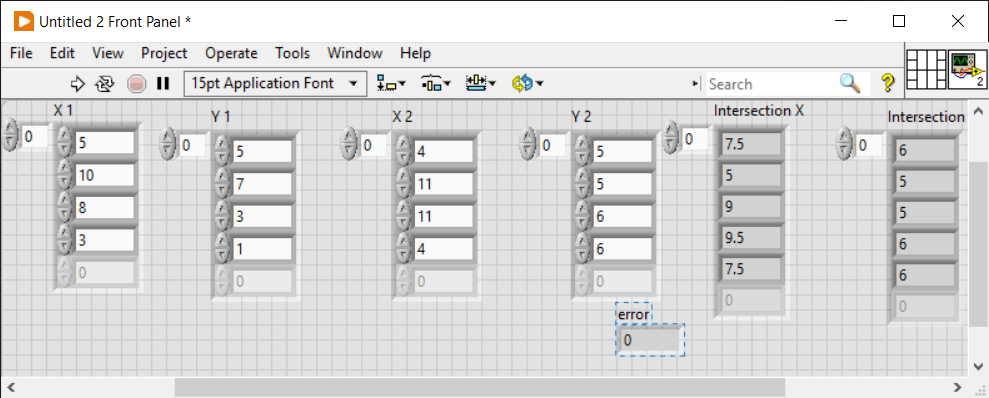
Task: Maximize the Front Panel window
Action: click(x=899, y=21)
